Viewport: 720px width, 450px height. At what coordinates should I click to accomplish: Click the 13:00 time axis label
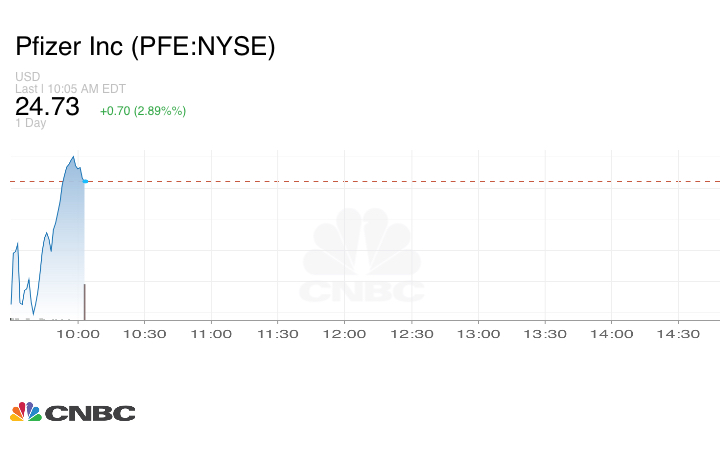478,334
